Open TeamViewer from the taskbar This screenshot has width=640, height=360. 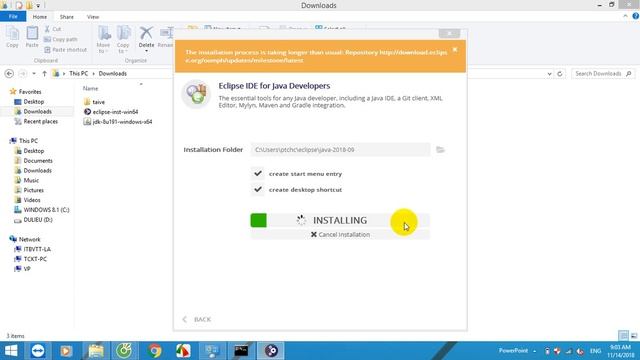click(x=38, y=351)
